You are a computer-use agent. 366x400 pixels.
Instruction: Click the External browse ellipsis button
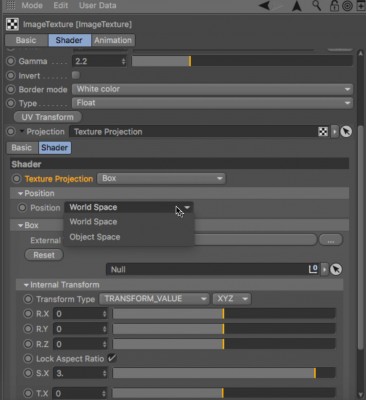(331, 240)
